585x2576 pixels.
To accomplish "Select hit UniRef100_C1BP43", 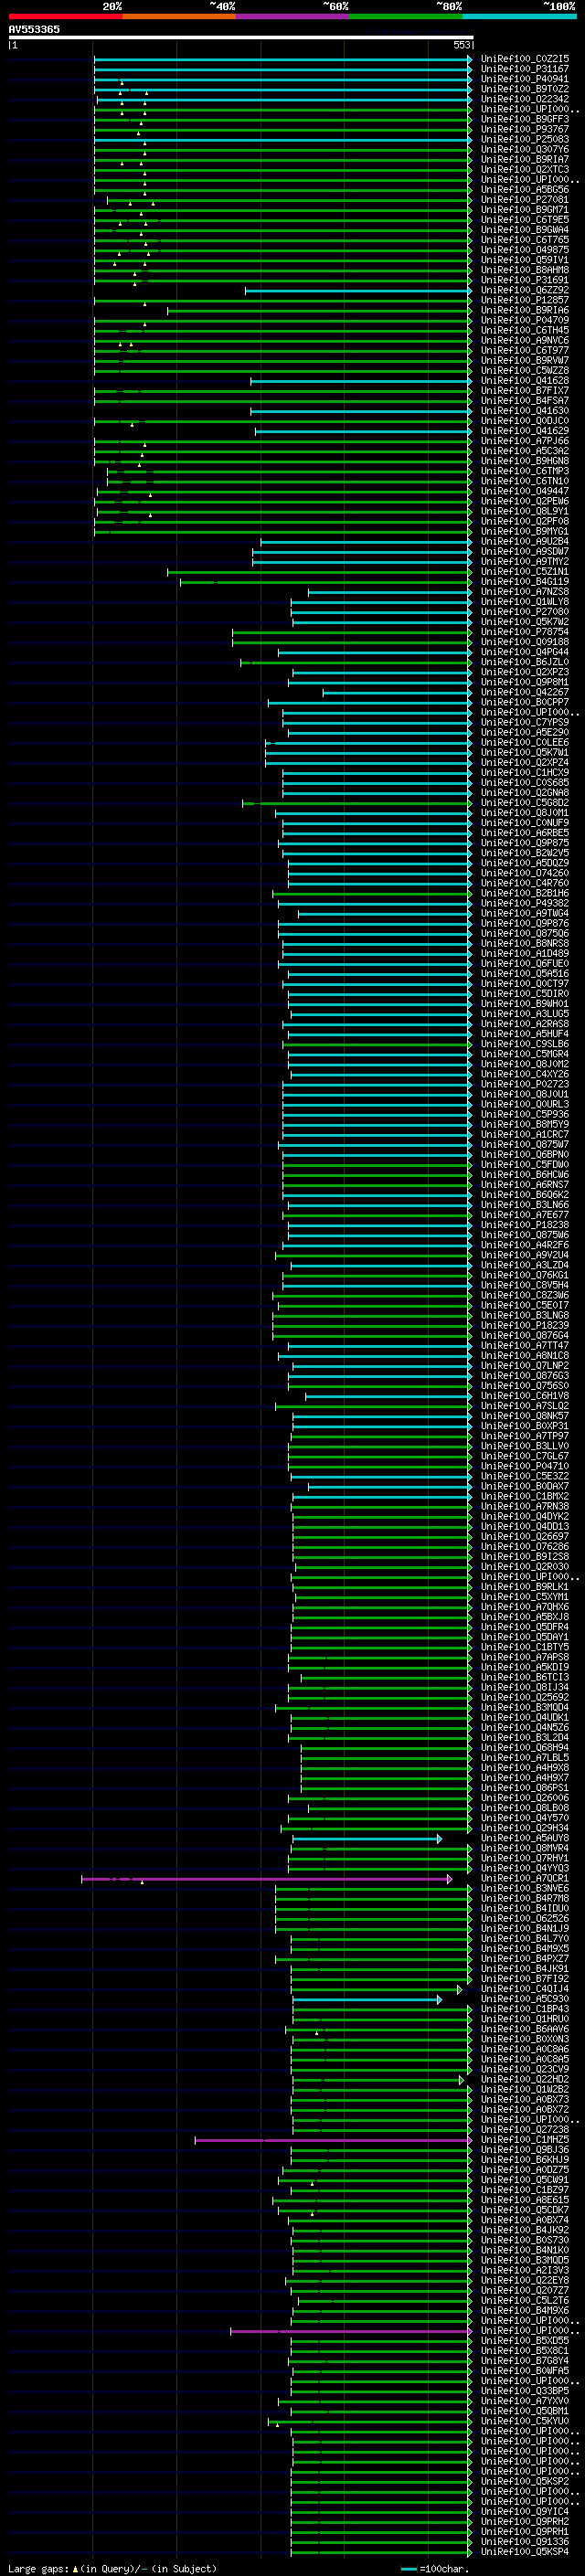I will pos(524,2009).
